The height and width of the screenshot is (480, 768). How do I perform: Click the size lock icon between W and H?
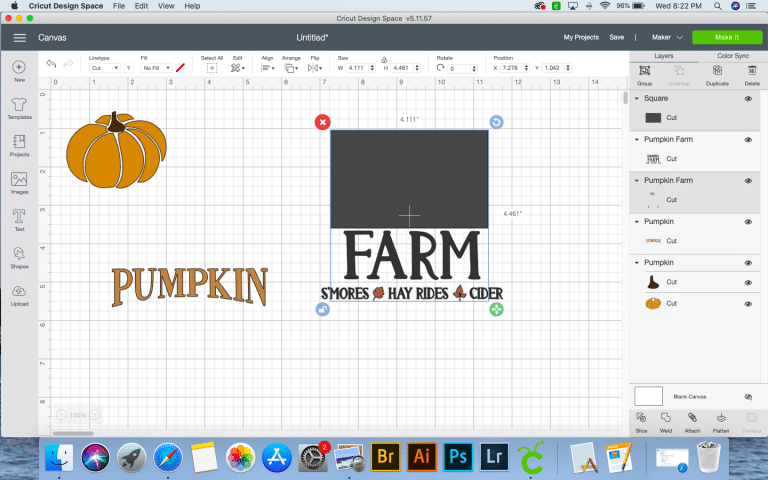tap(384, 60)
